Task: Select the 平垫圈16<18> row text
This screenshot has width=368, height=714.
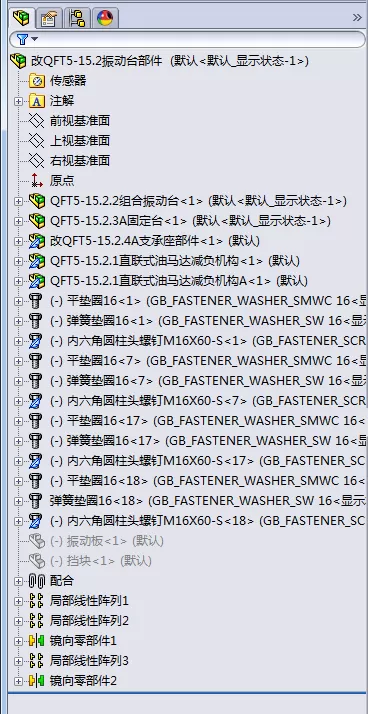Action: click(208, 481)
